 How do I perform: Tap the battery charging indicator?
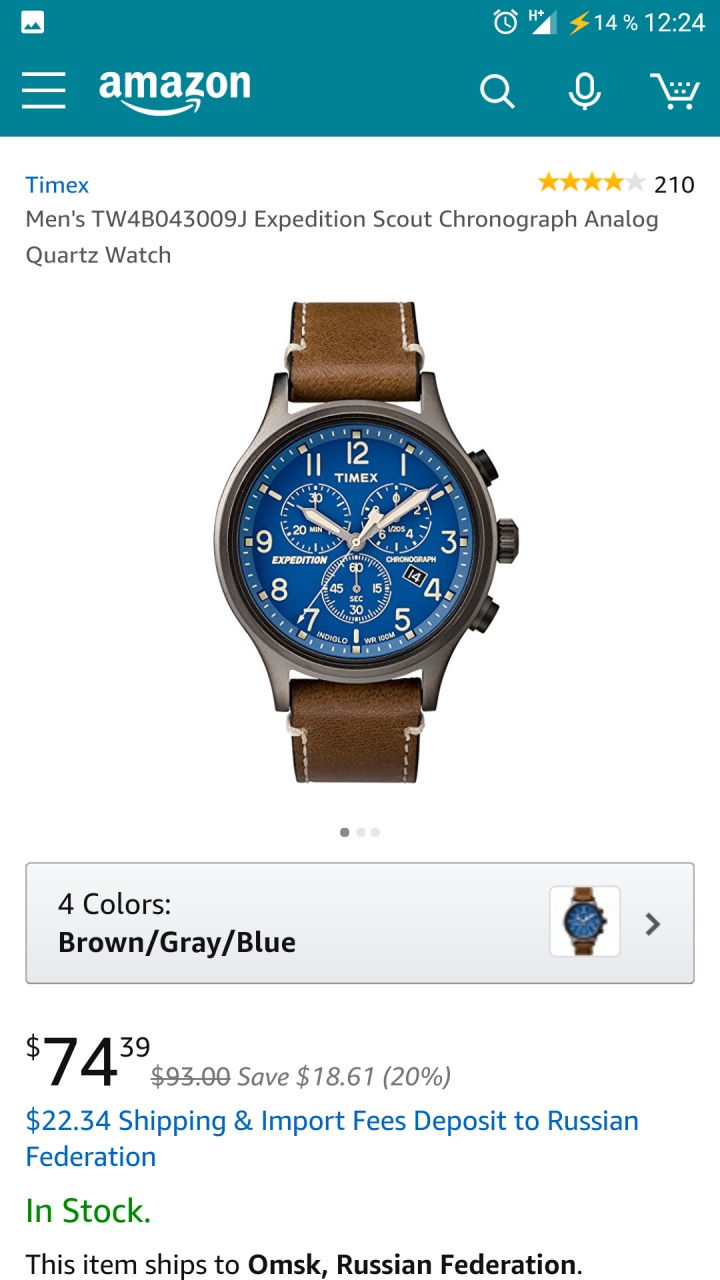click(578, 22)
